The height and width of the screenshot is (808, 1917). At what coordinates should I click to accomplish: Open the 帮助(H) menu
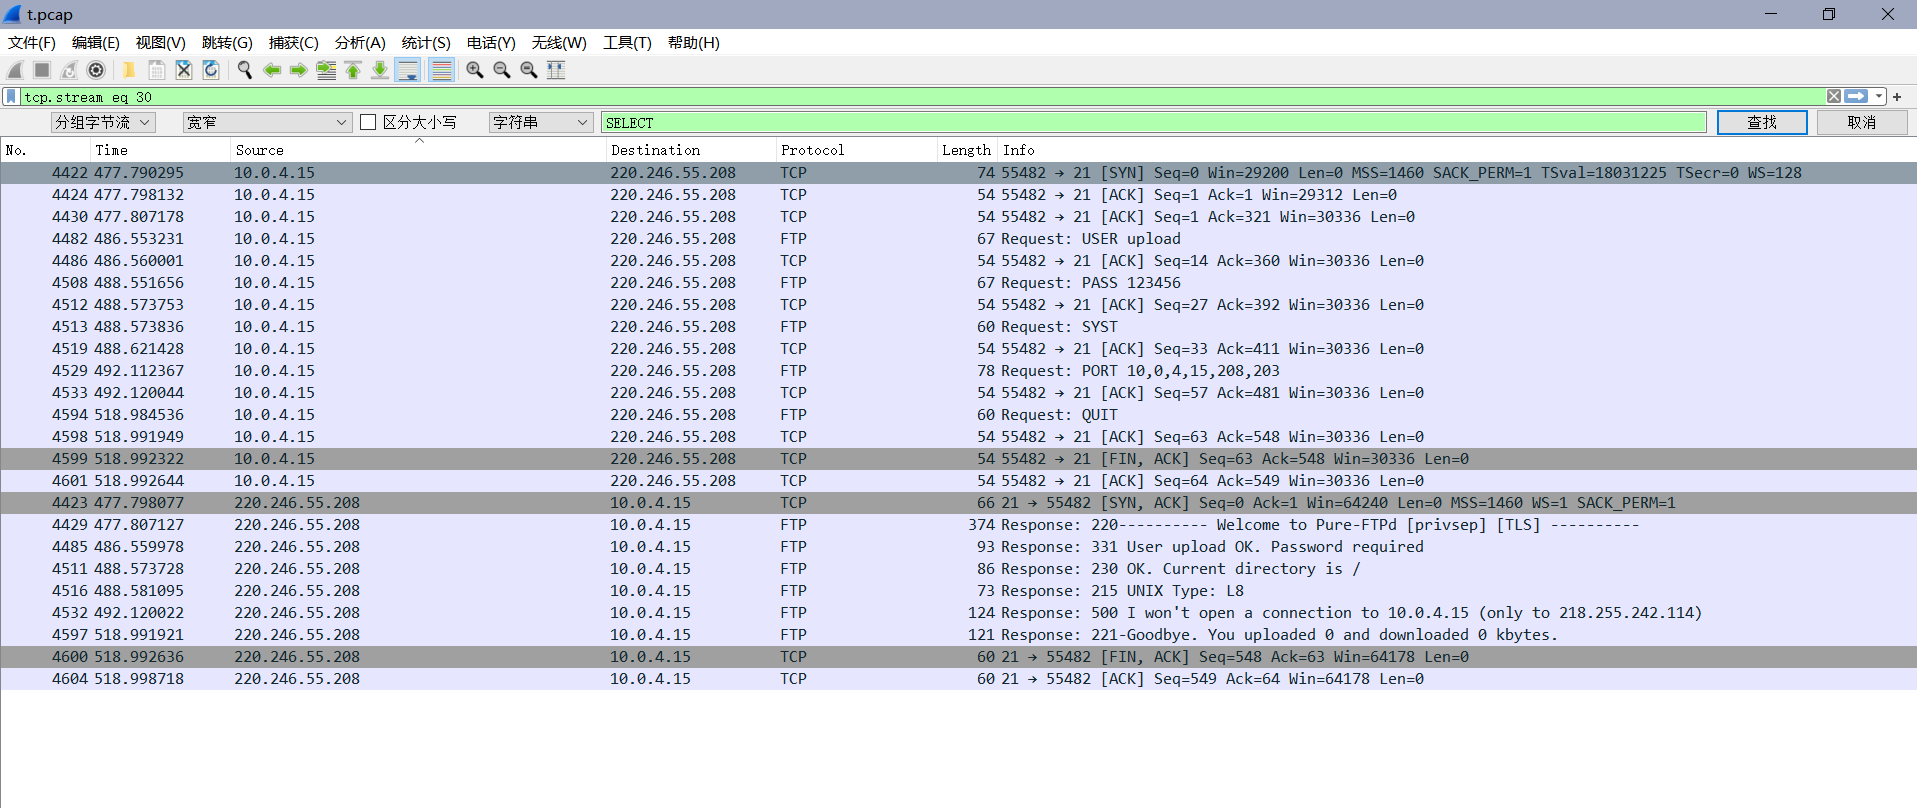[694, 43]
